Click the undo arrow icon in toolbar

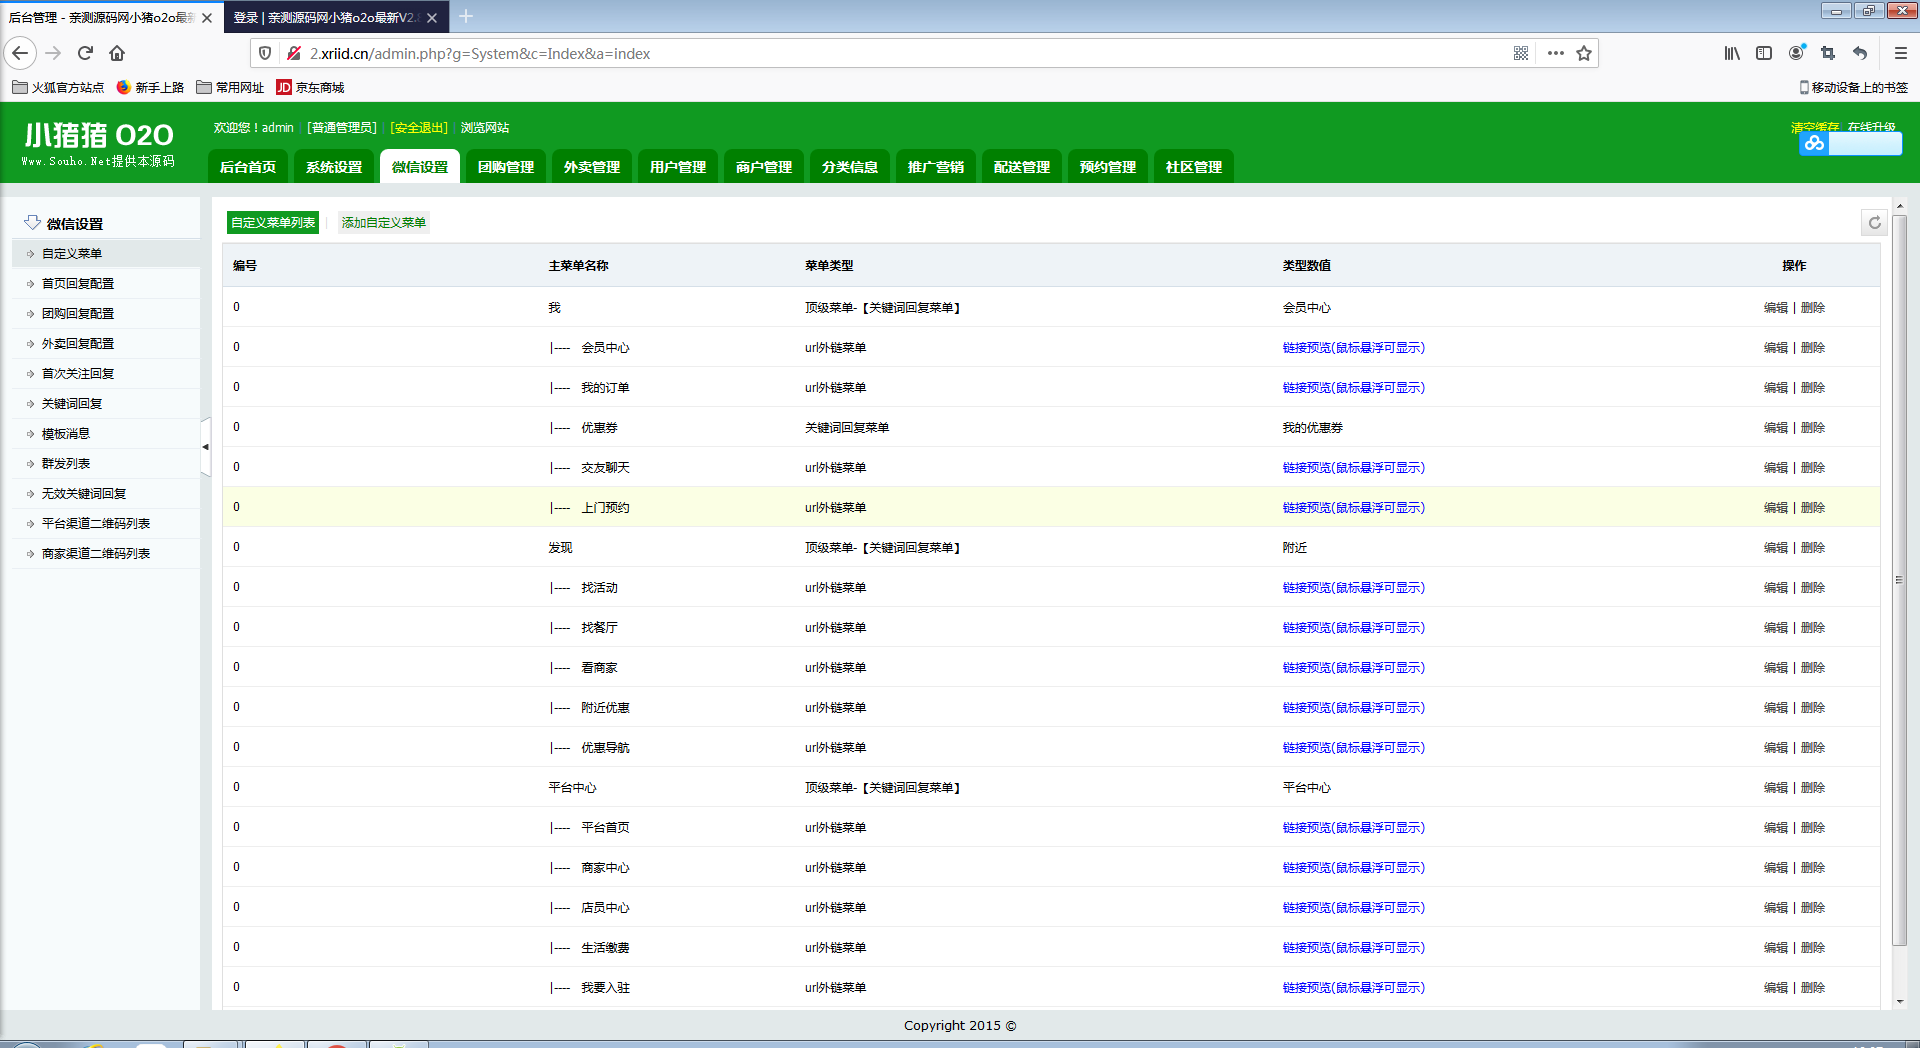1858,53
